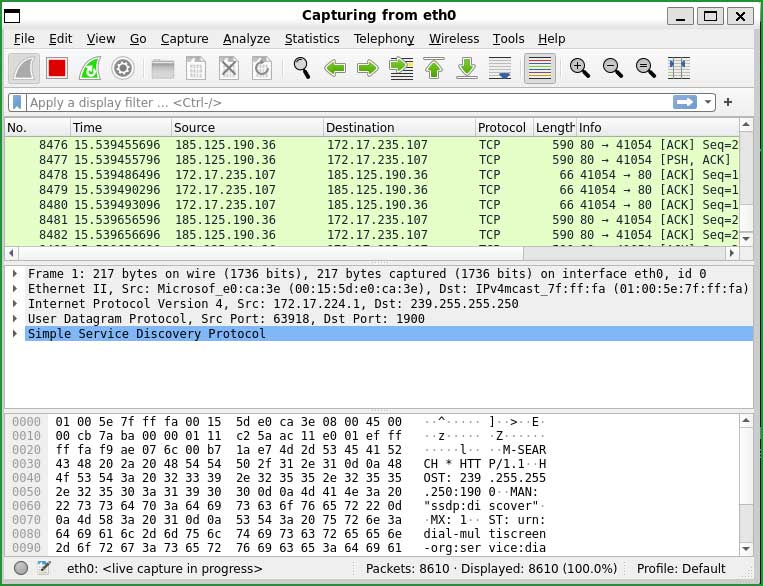Click the packet list scroll right arrow
This screenshot has width=763, height=586.
tap(731, 253)
